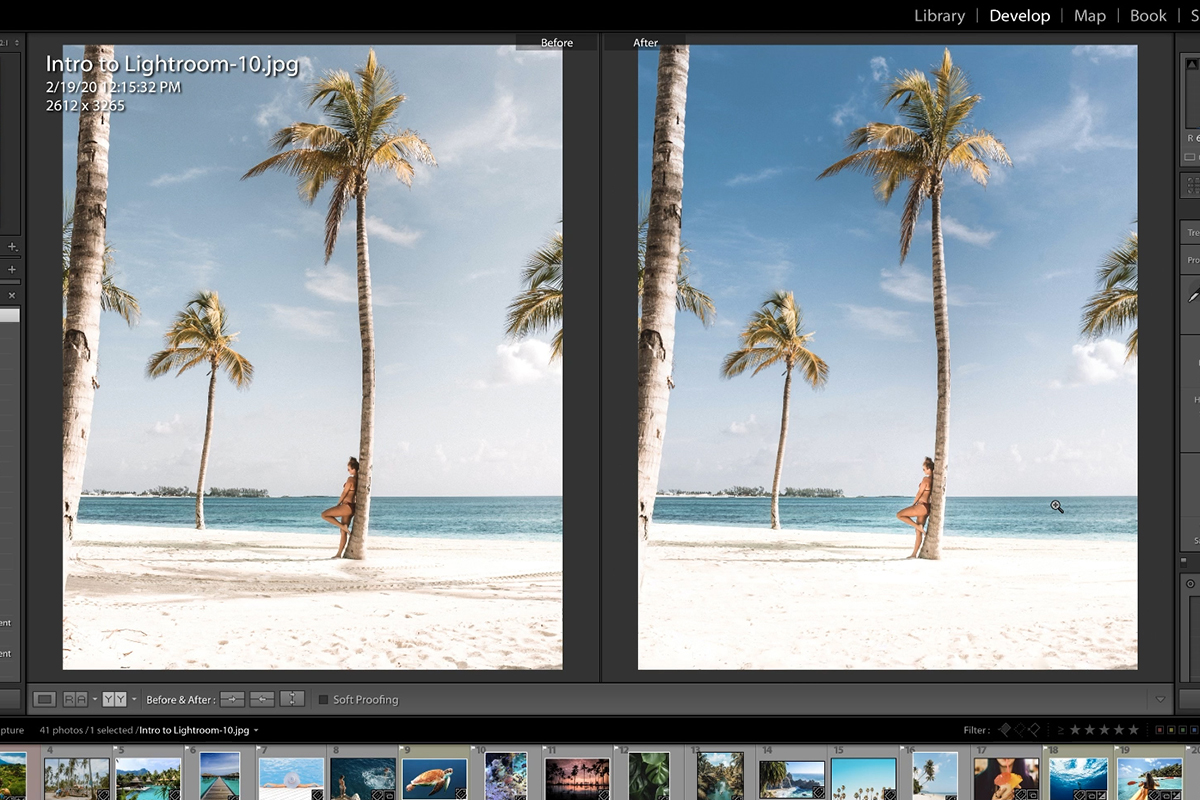This screenshot has height=800, width=1200.
Task: Open the Map module
Action: click(x=1089, y=16)
